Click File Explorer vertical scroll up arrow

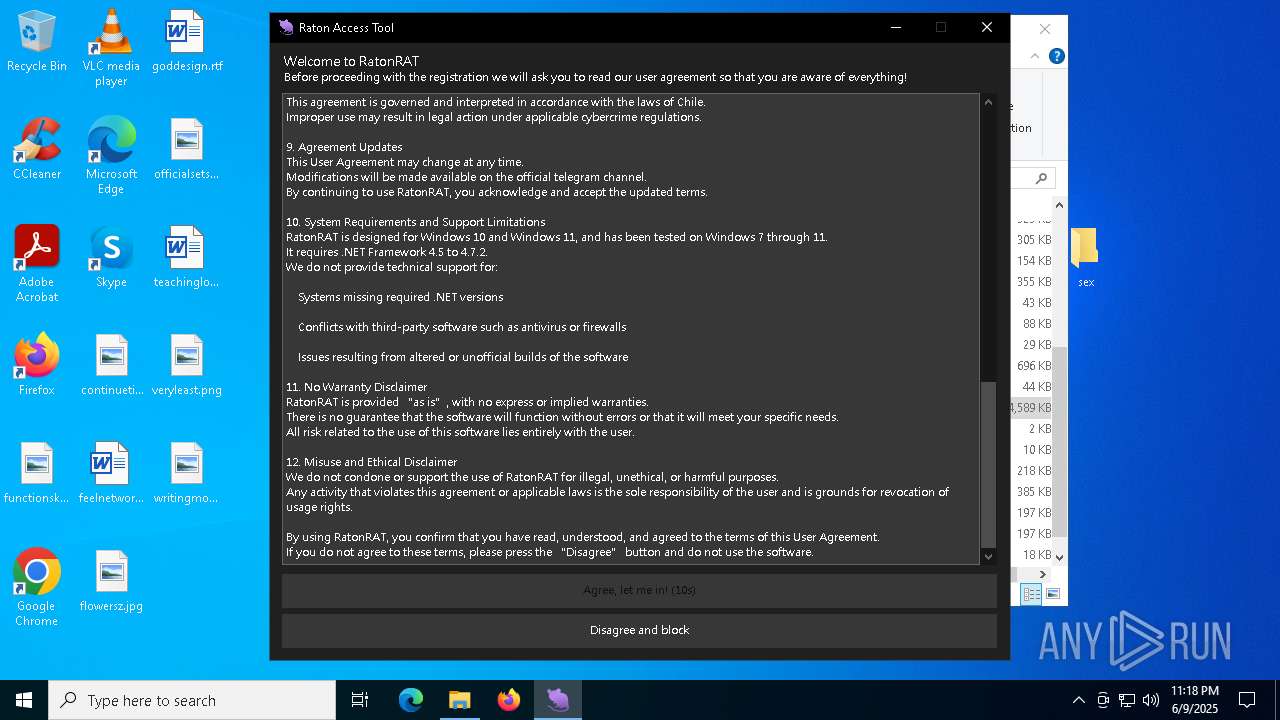[x=1059, y=205]
